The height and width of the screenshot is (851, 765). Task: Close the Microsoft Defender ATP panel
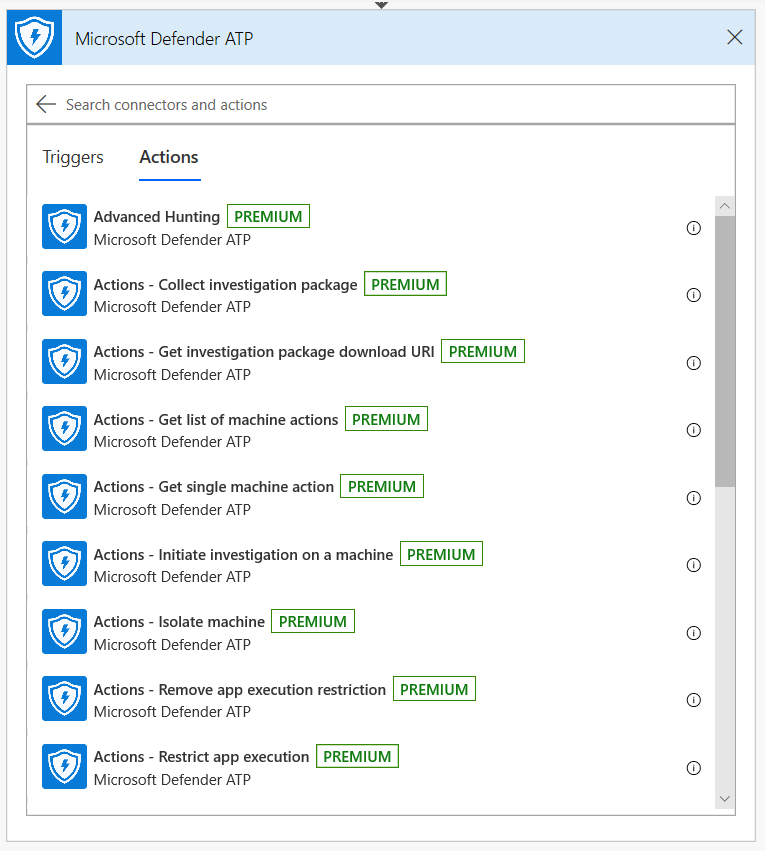[x=735, y=38]
